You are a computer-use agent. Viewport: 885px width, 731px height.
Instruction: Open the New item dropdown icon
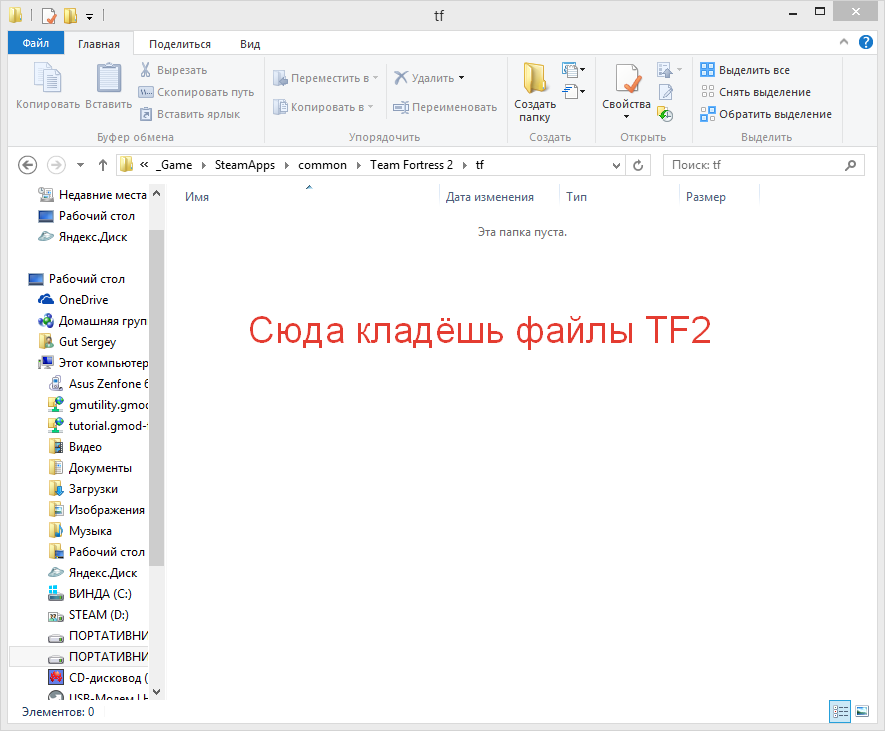pos(573,70)
